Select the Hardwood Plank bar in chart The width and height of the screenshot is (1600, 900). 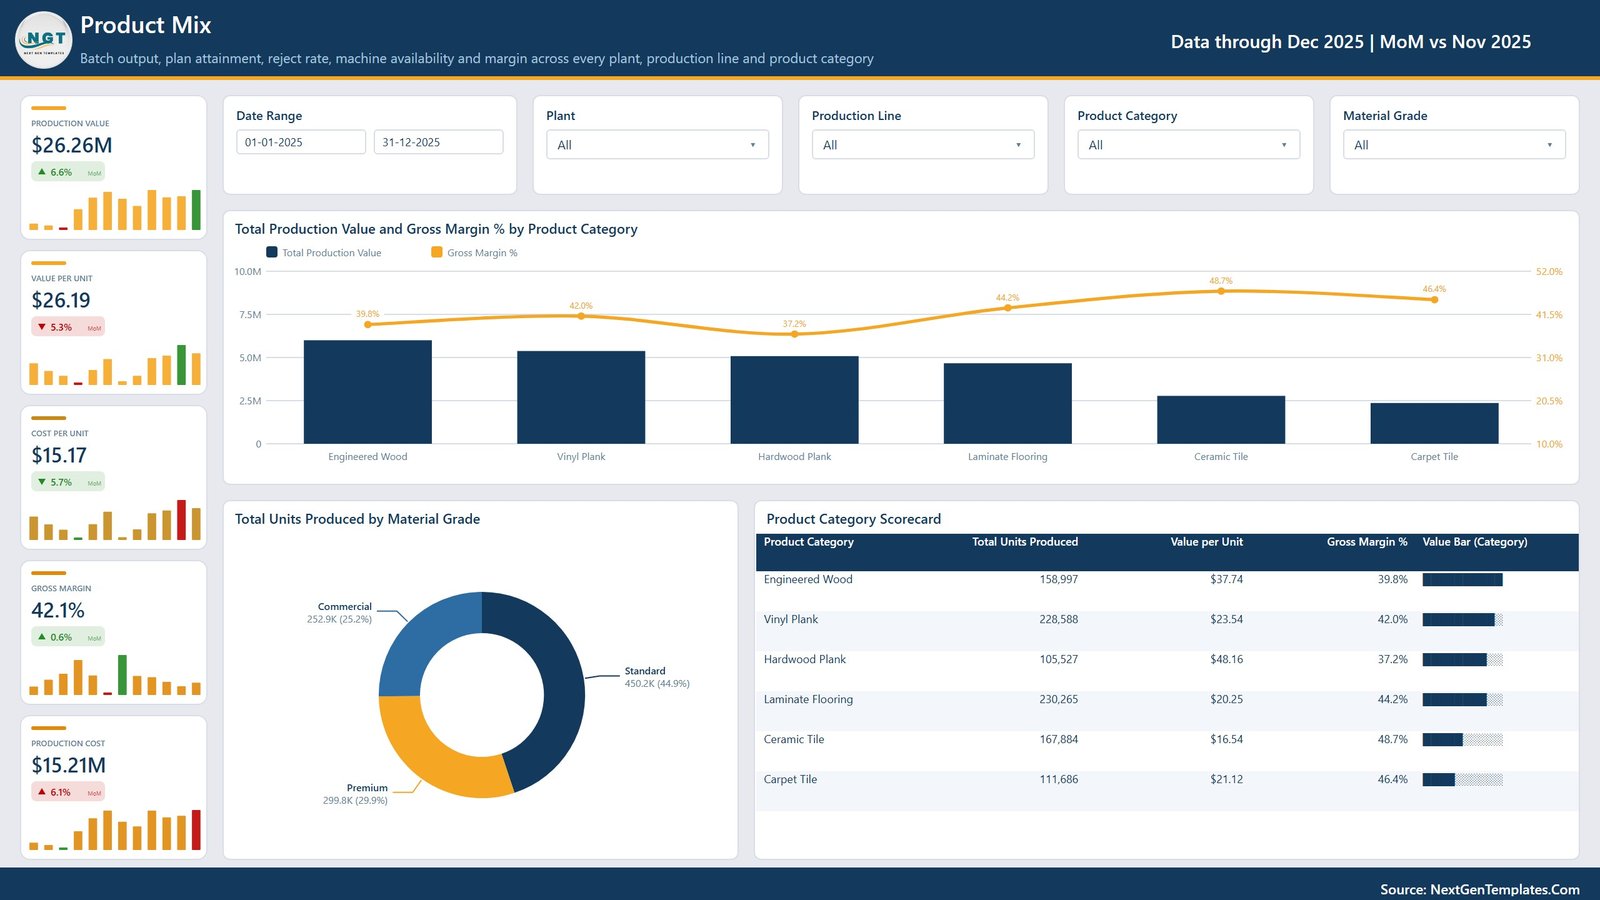click(x=794, y=400)
